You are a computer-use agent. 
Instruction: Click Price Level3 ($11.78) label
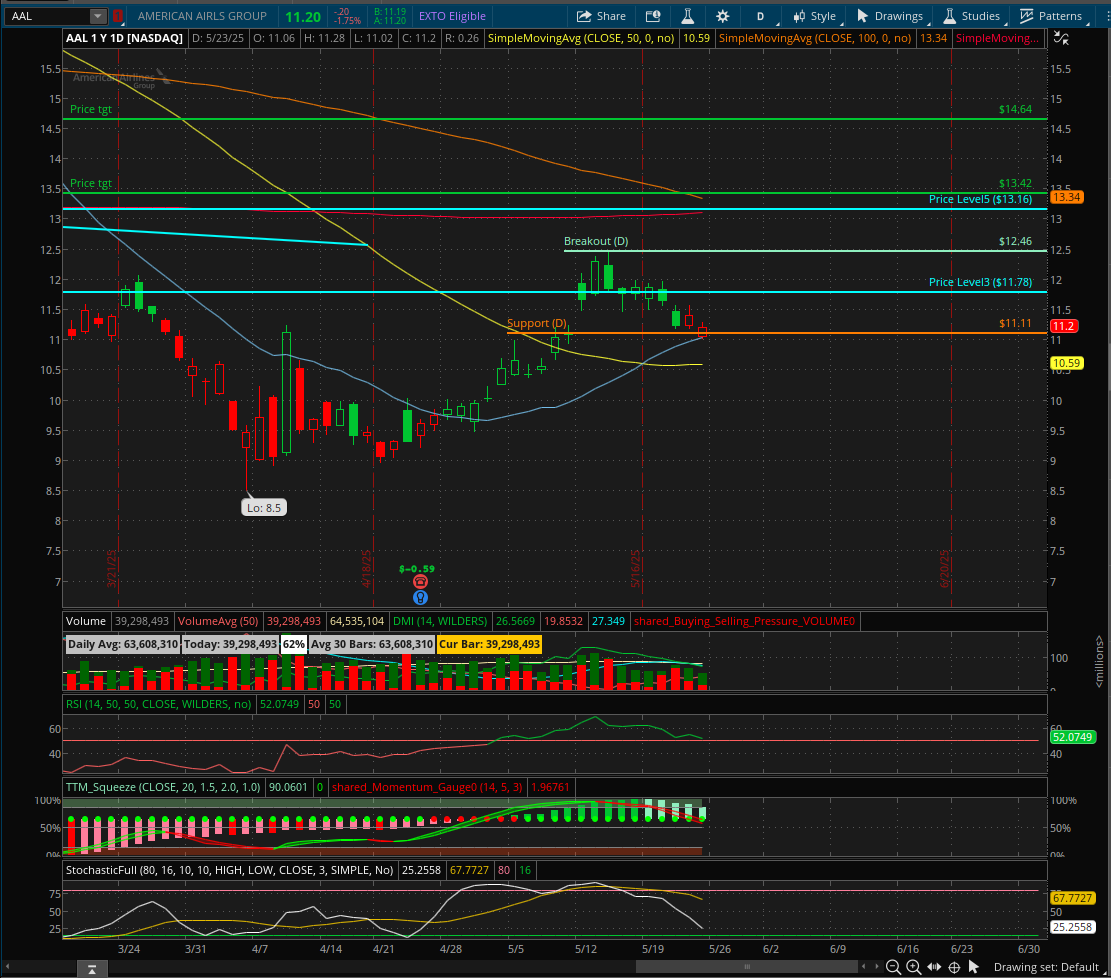pyautogui.click(x=980, y=282)
